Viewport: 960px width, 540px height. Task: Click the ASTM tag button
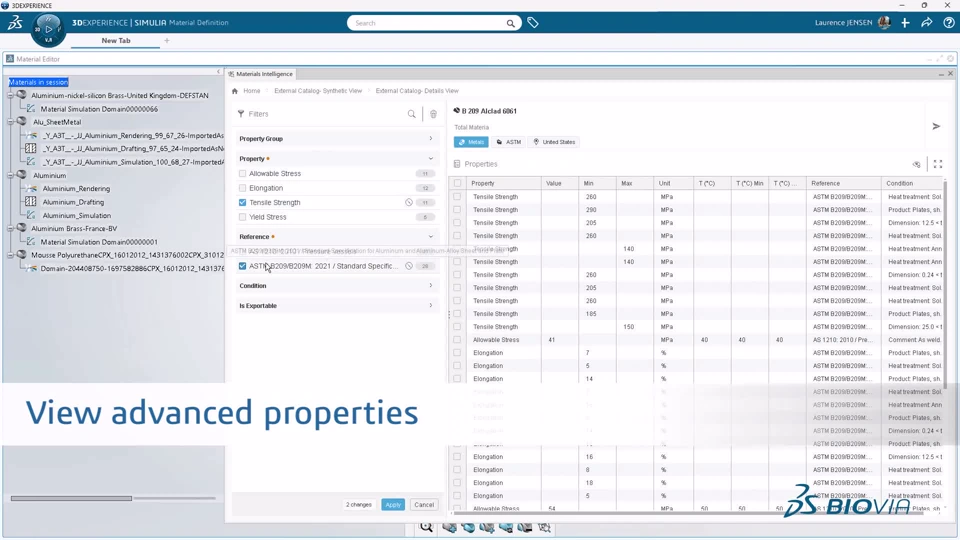coord(509,142)
